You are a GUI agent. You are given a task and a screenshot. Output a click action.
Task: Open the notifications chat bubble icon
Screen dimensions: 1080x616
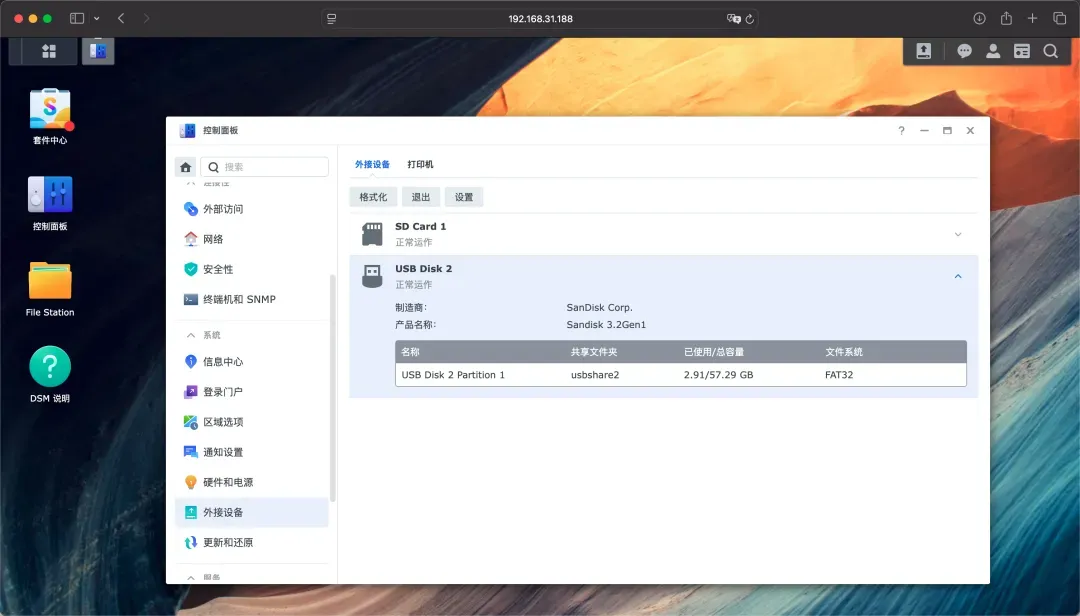[964, 51]
